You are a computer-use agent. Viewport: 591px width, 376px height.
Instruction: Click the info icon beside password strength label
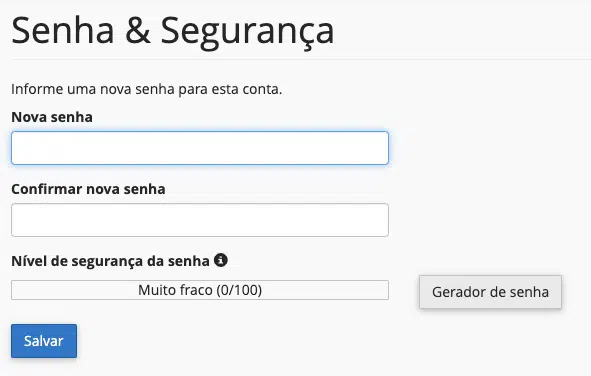(220, 260)
